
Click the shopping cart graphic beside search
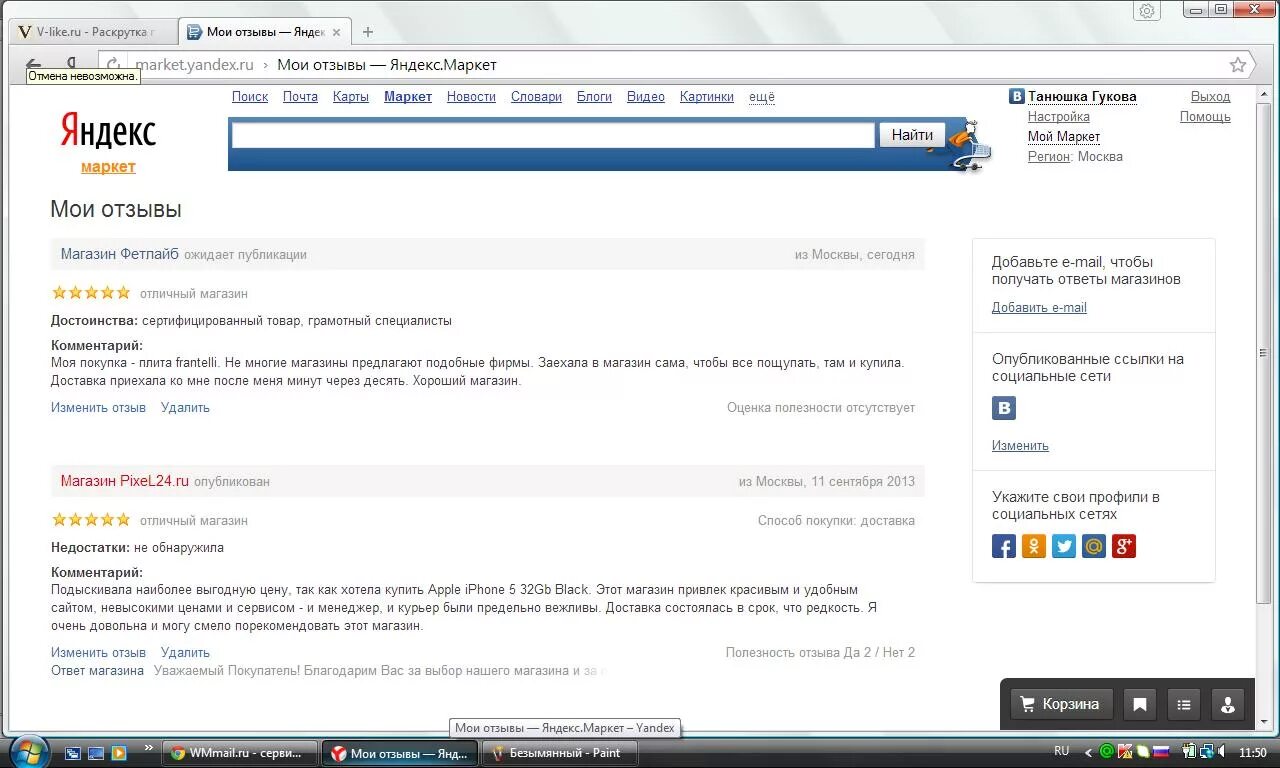point(970,146)
